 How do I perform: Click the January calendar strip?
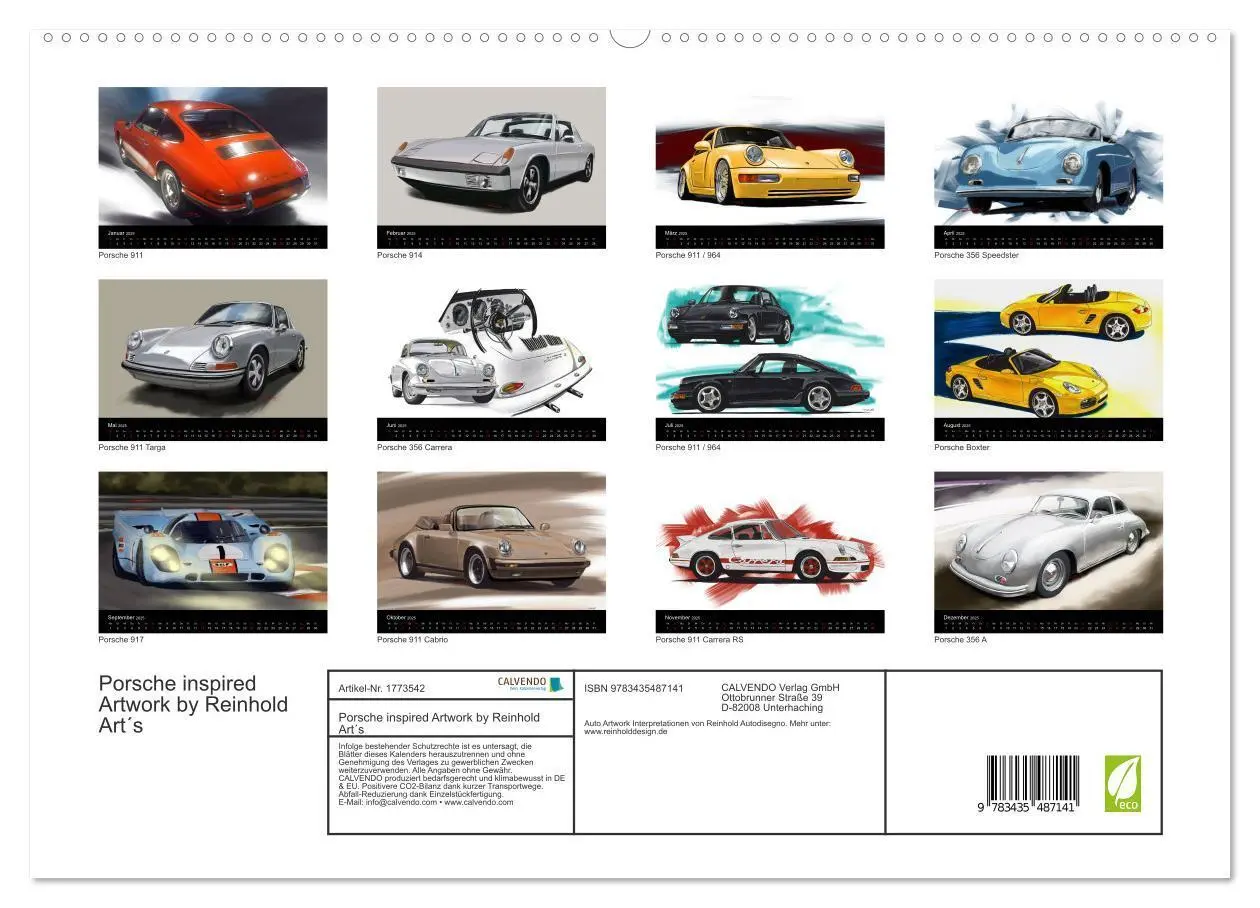tap(213, 237)
